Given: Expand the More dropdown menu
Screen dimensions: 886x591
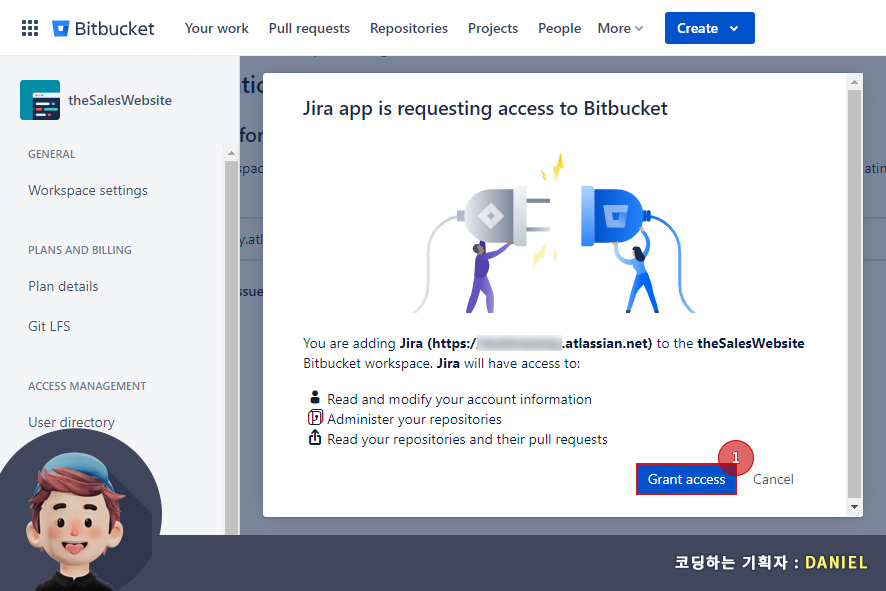Looking at the screenshot, I should pos(620,28).
